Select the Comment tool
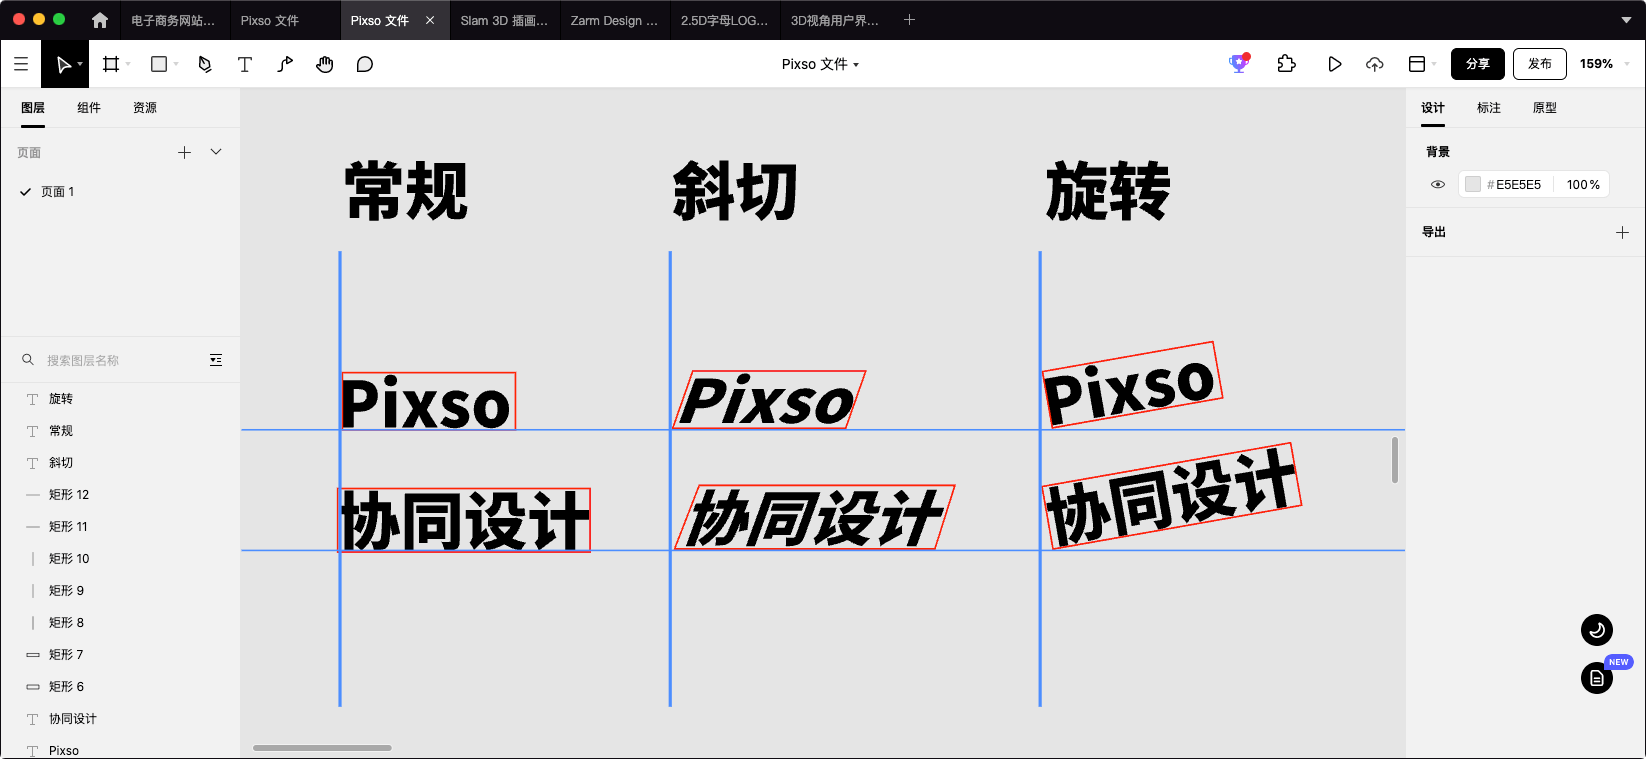Image resolution: width=1646 pixels, height=759 pixels. pyautogui.click(x=365, y=64)
